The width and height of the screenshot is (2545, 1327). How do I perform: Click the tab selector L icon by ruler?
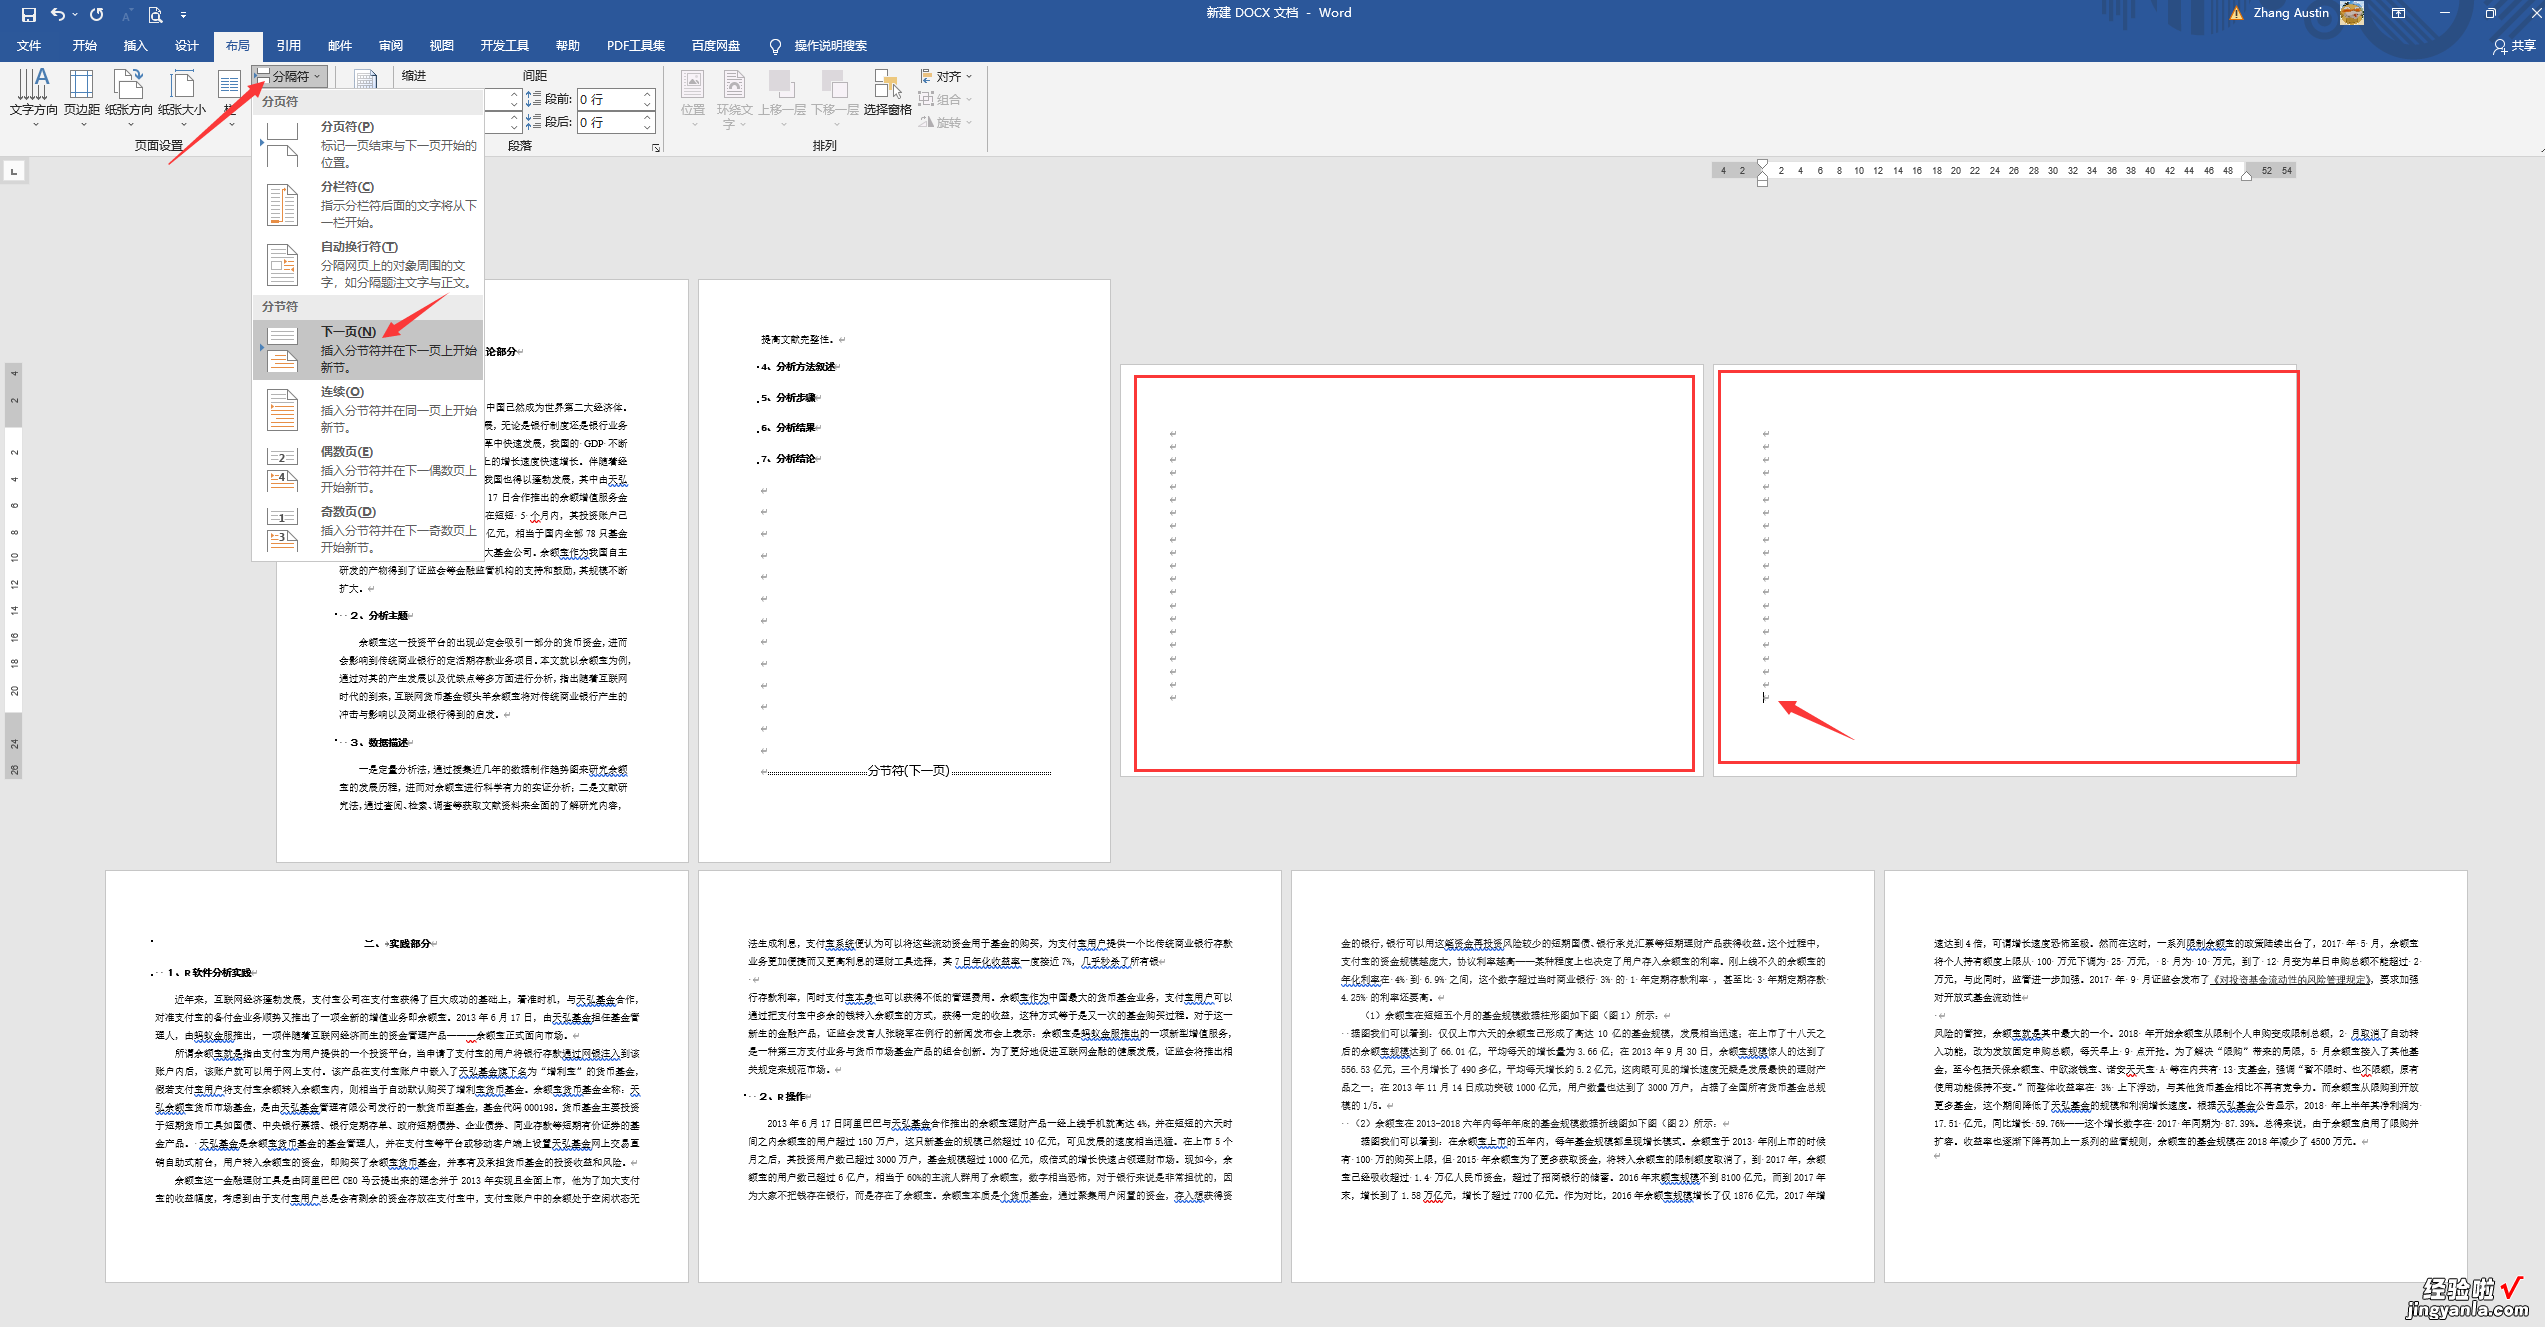point(14,171)
